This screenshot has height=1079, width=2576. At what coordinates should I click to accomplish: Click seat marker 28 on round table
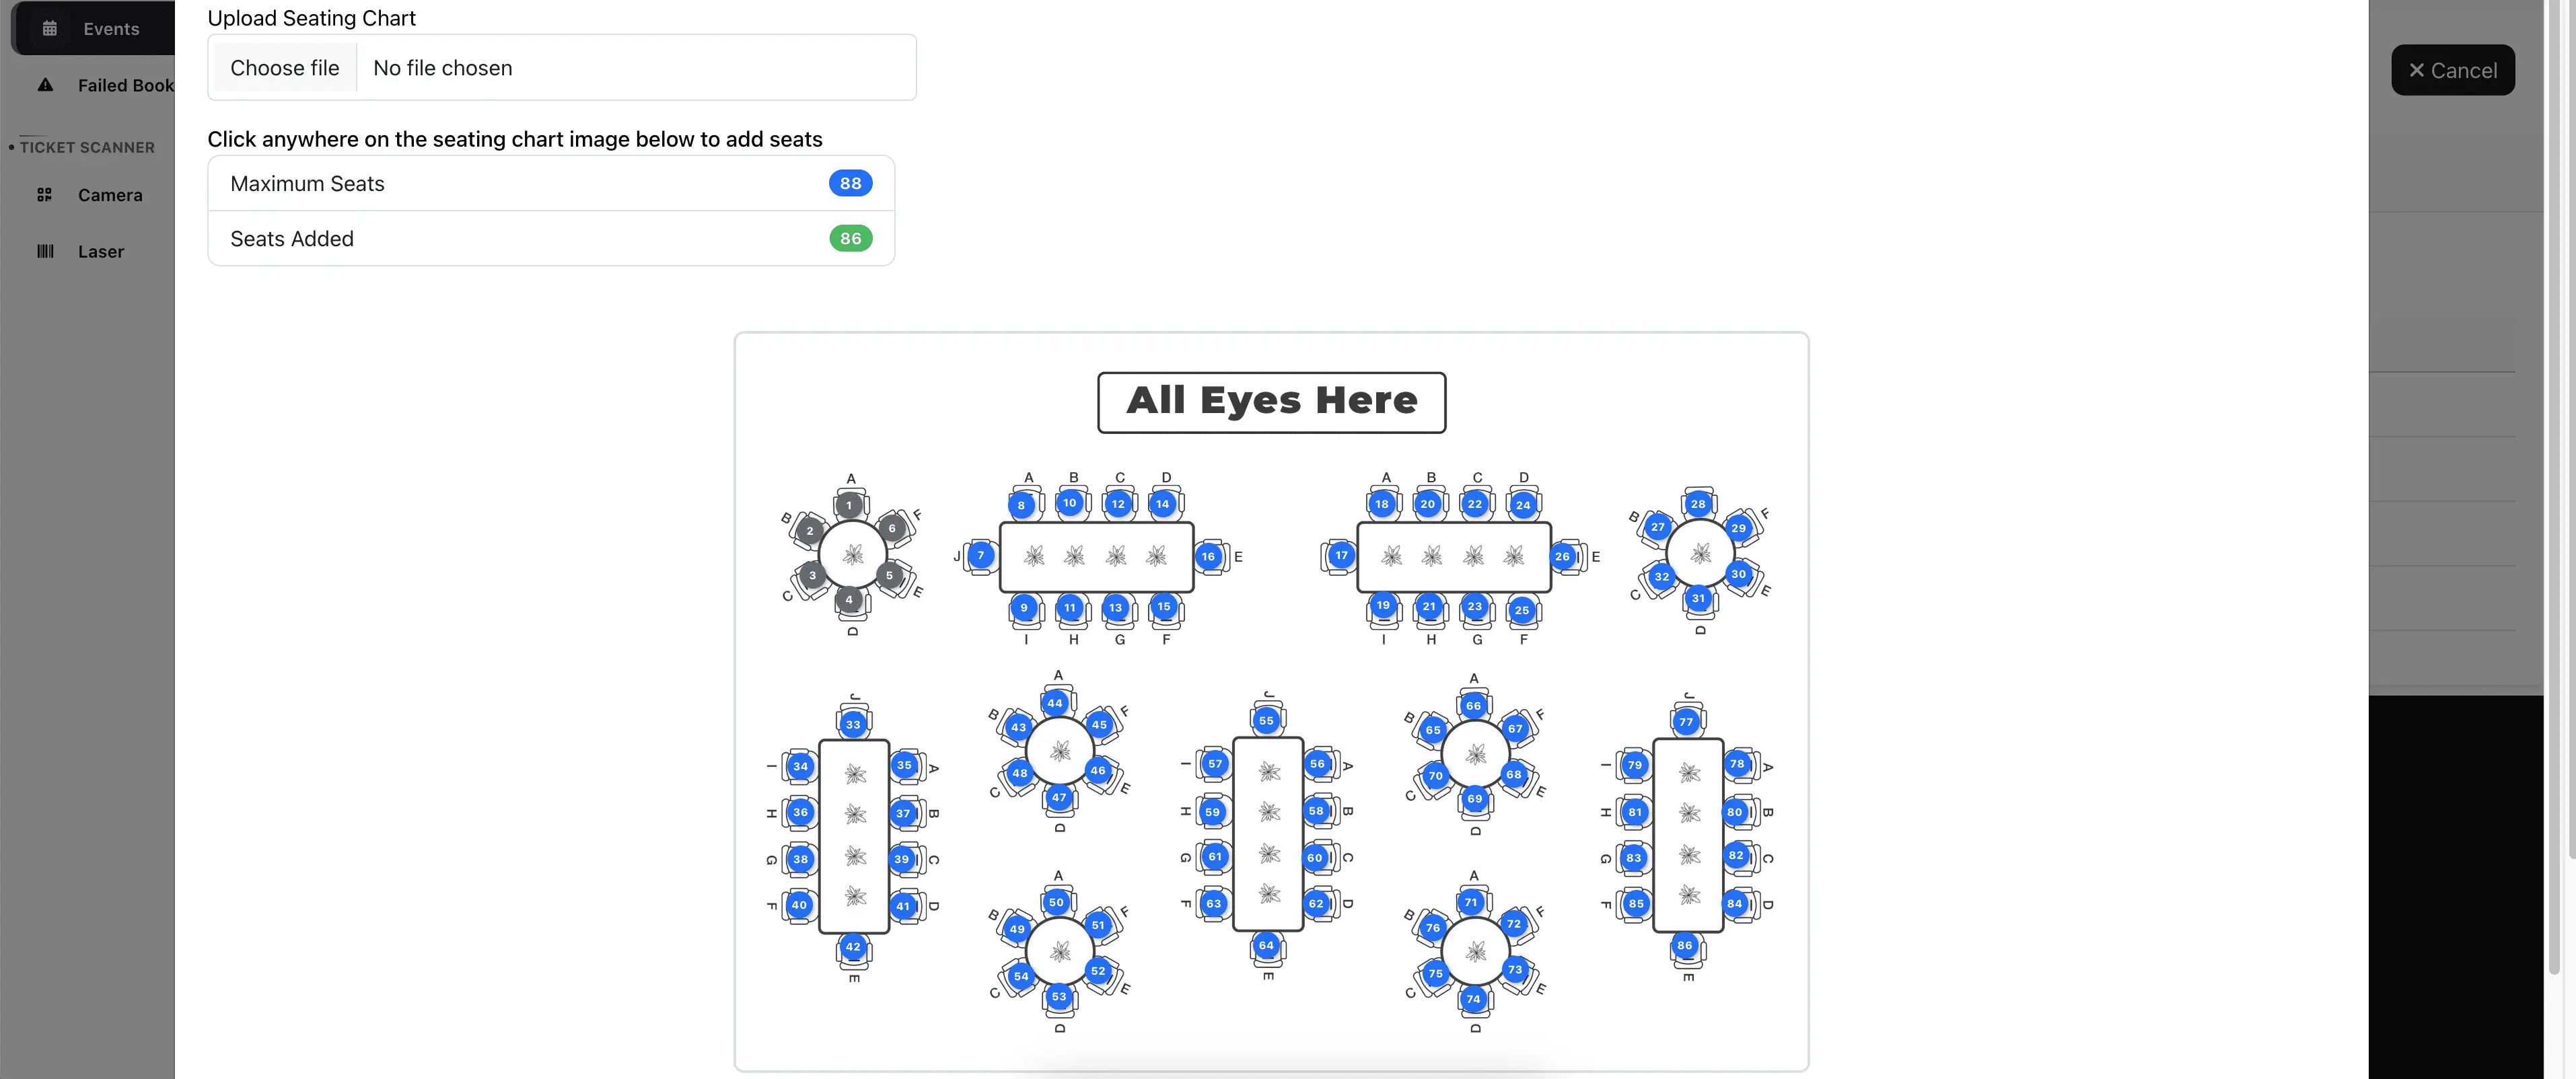(1698, 504)
